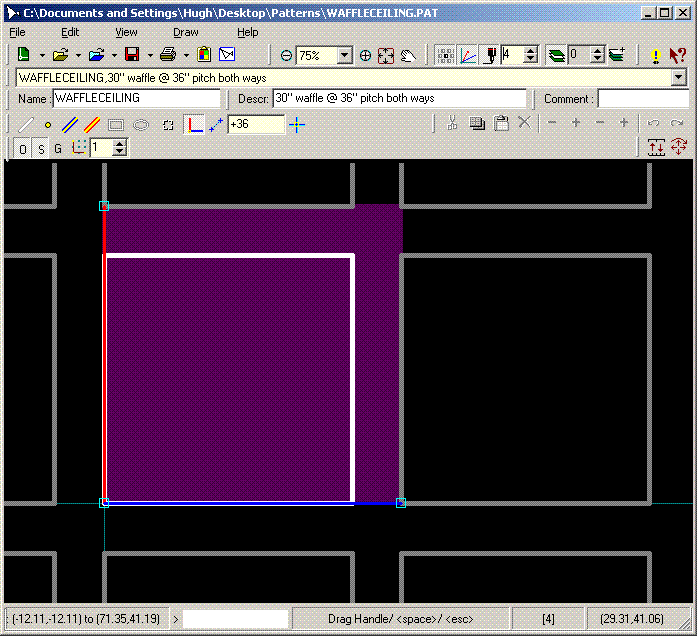
Task: Click the +36 offset input field
Action: (256, 124)
